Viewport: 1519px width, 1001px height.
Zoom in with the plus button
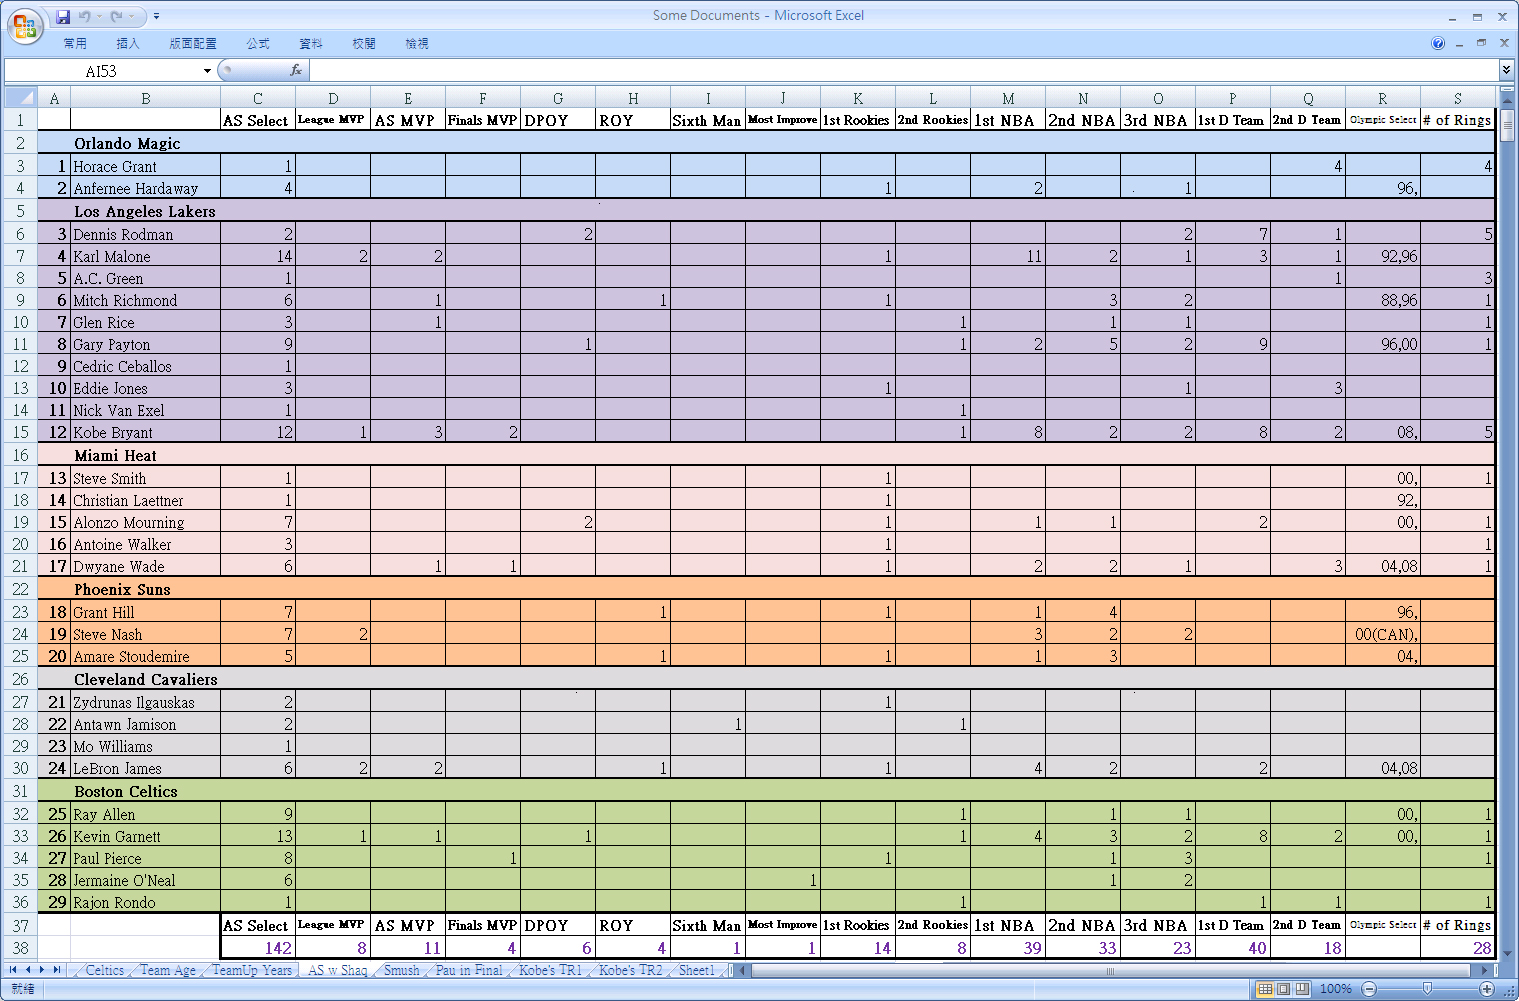coord(1487,989)
